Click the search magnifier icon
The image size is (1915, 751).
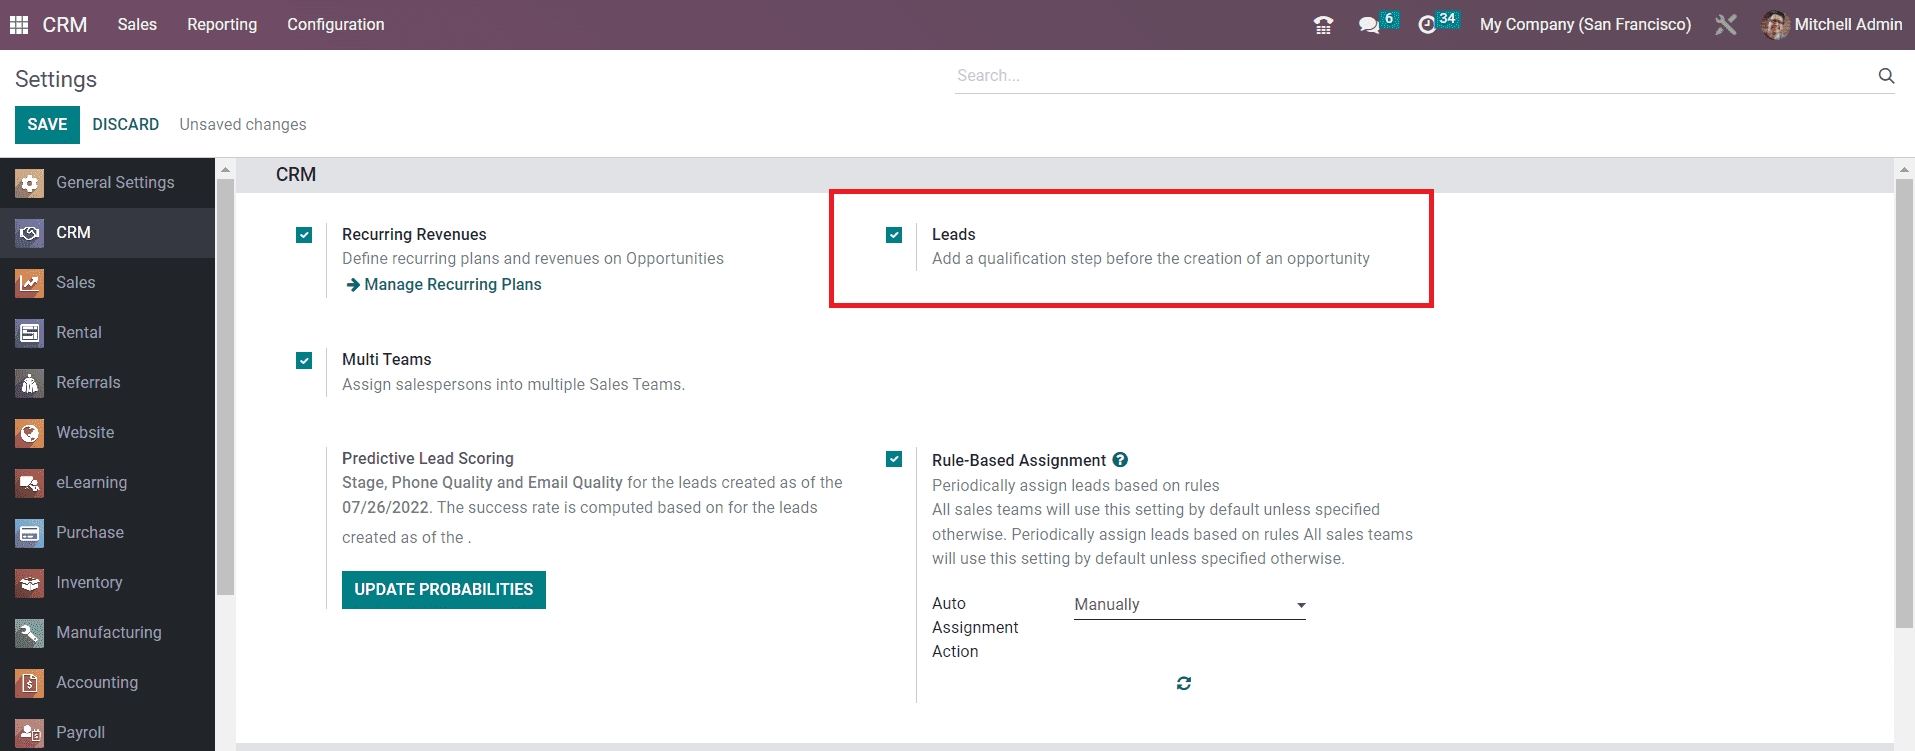click(1886, 76)
